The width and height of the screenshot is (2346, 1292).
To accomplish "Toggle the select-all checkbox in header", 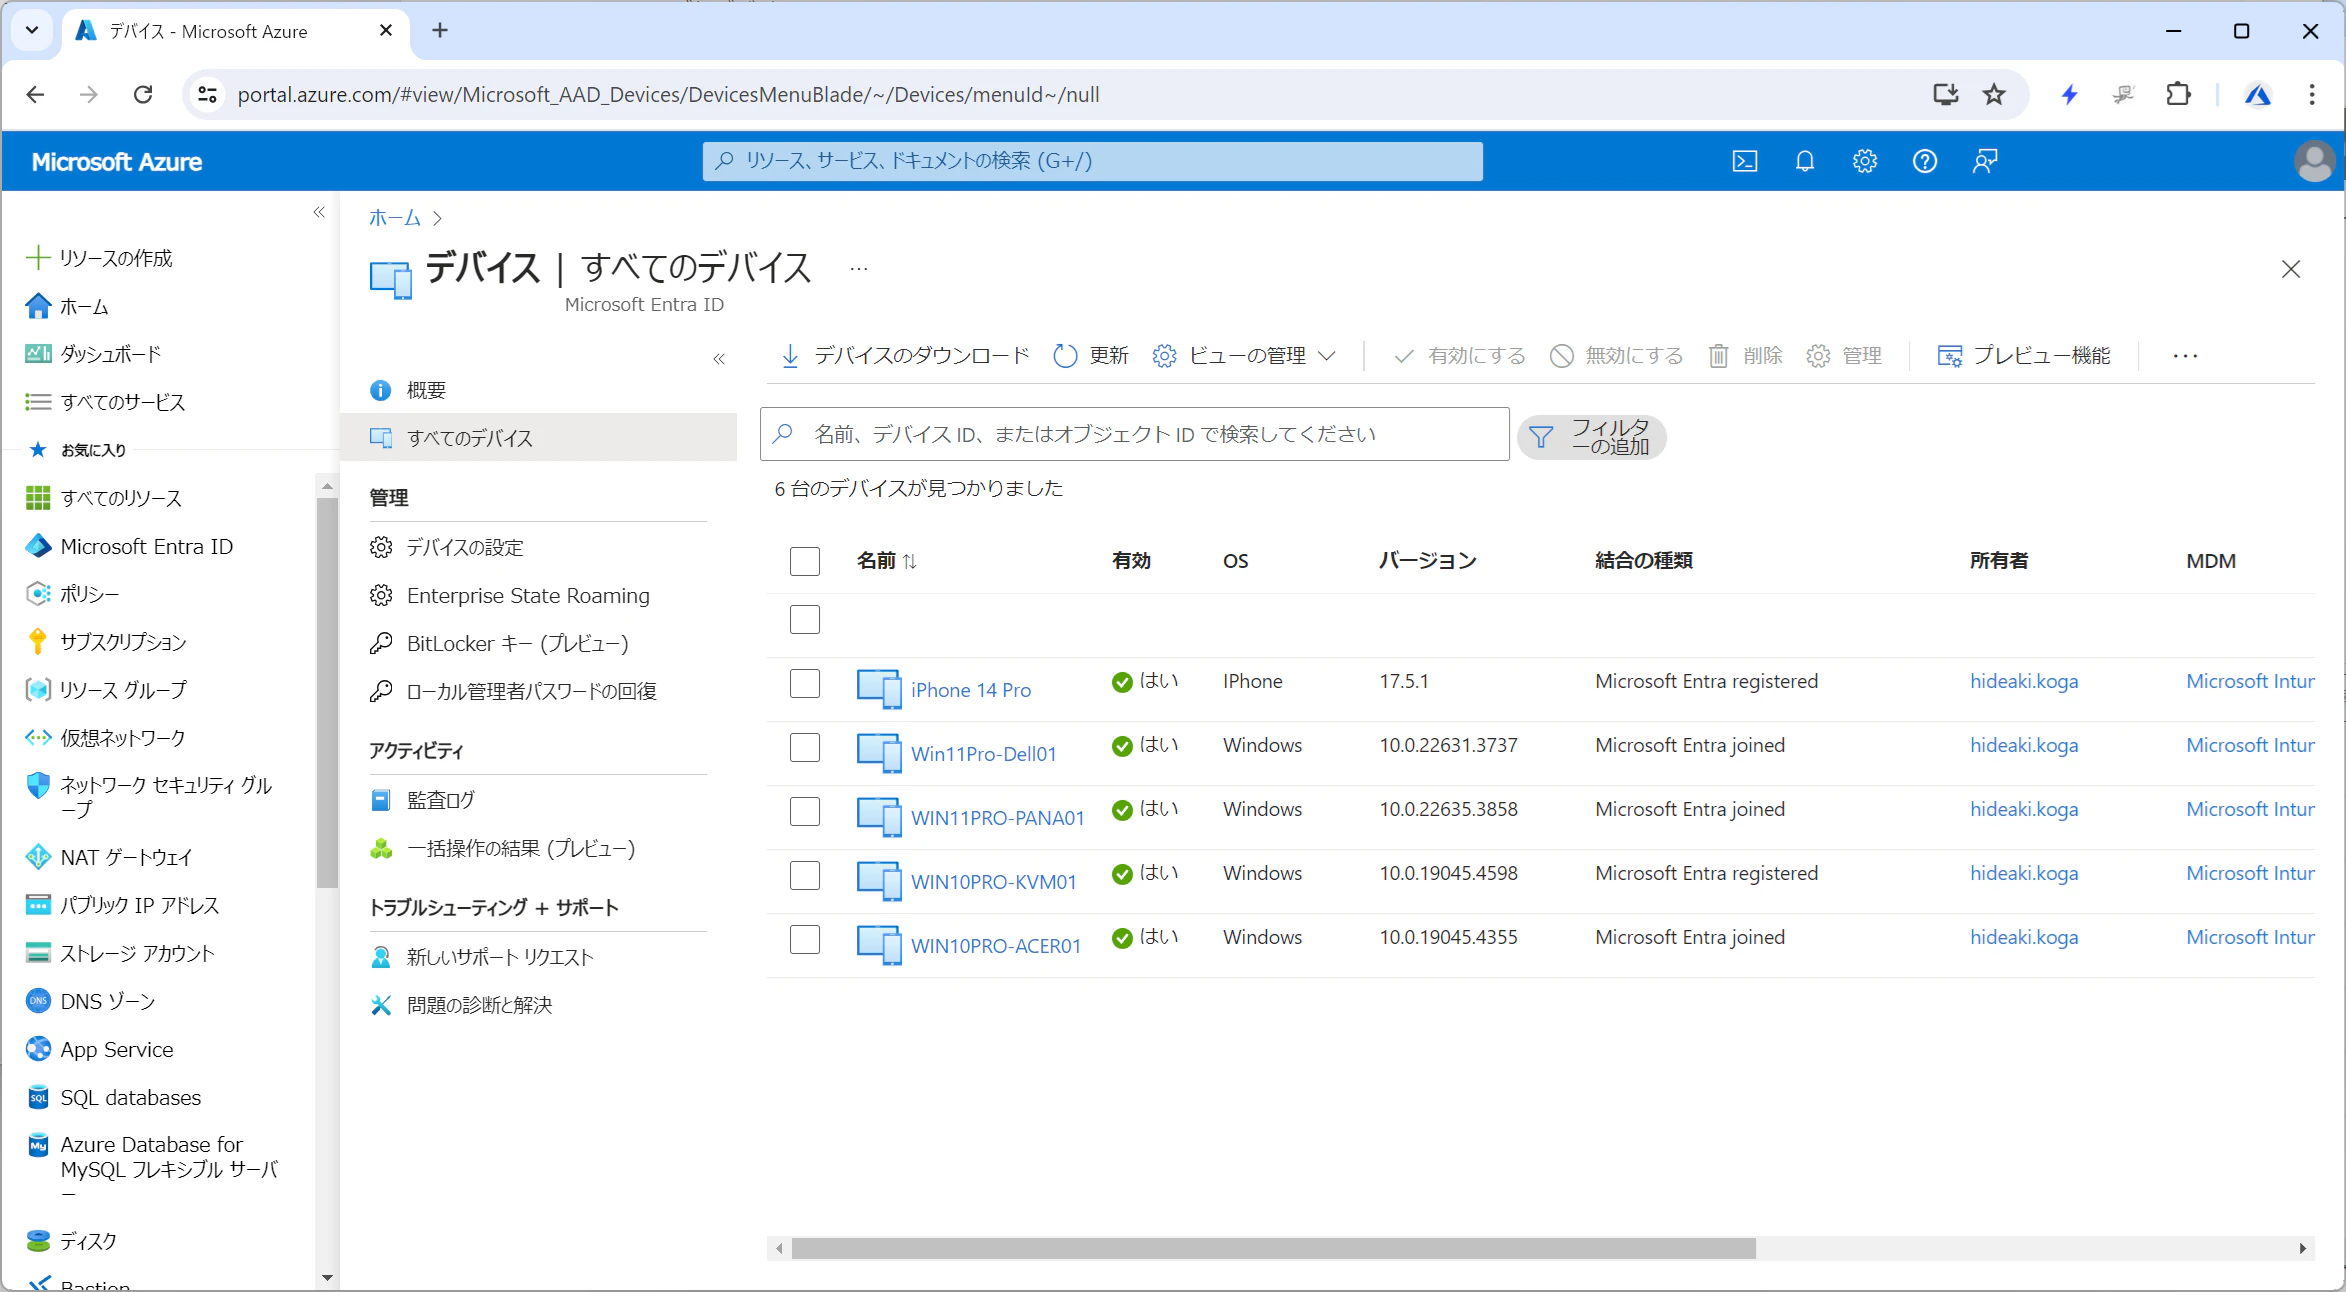I will (805, 561).
